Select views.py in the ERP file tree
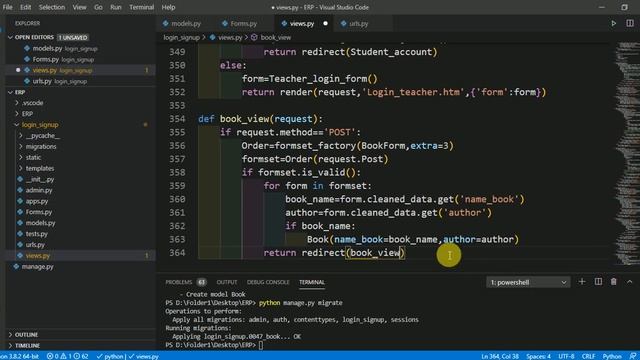 click(x=38, y=256)
